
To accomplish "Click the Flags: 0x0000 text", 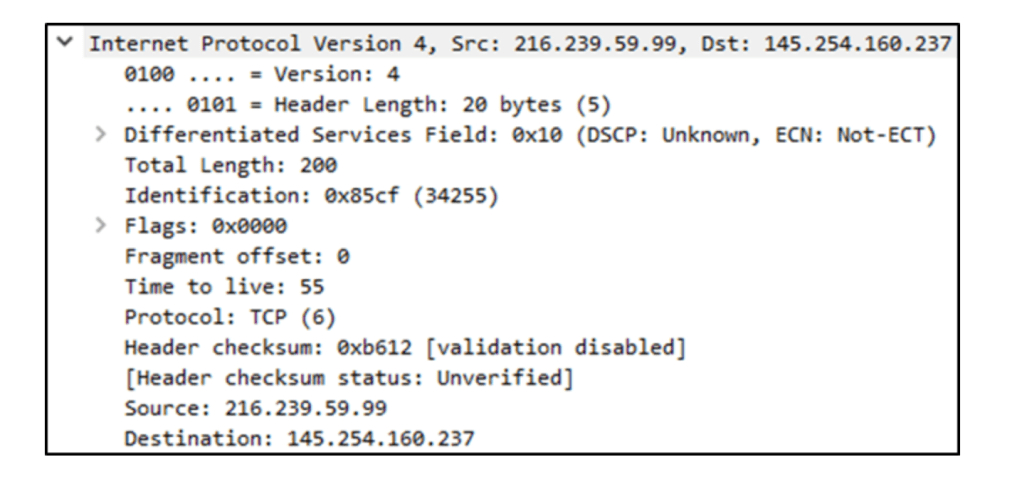I will tap(206, 226).
